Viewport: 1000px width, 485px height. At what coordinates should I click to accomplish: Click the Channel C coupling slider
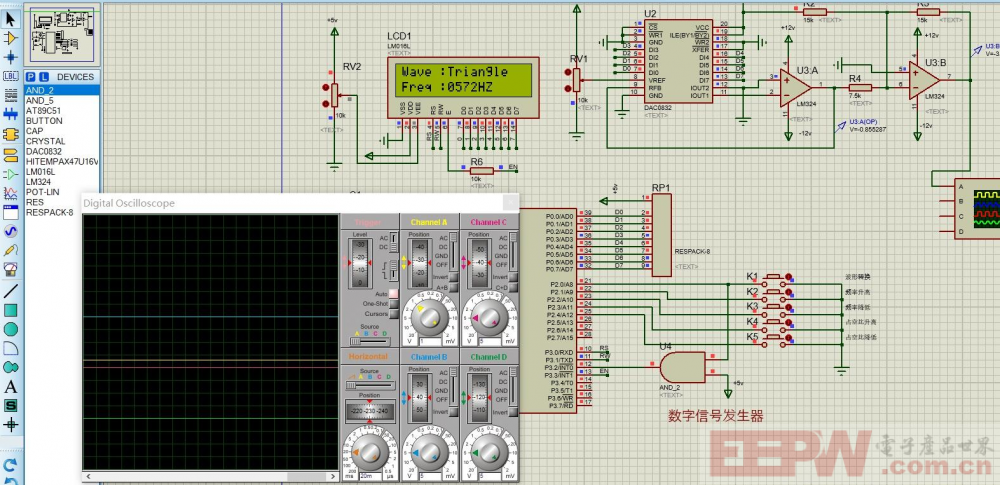513,250
